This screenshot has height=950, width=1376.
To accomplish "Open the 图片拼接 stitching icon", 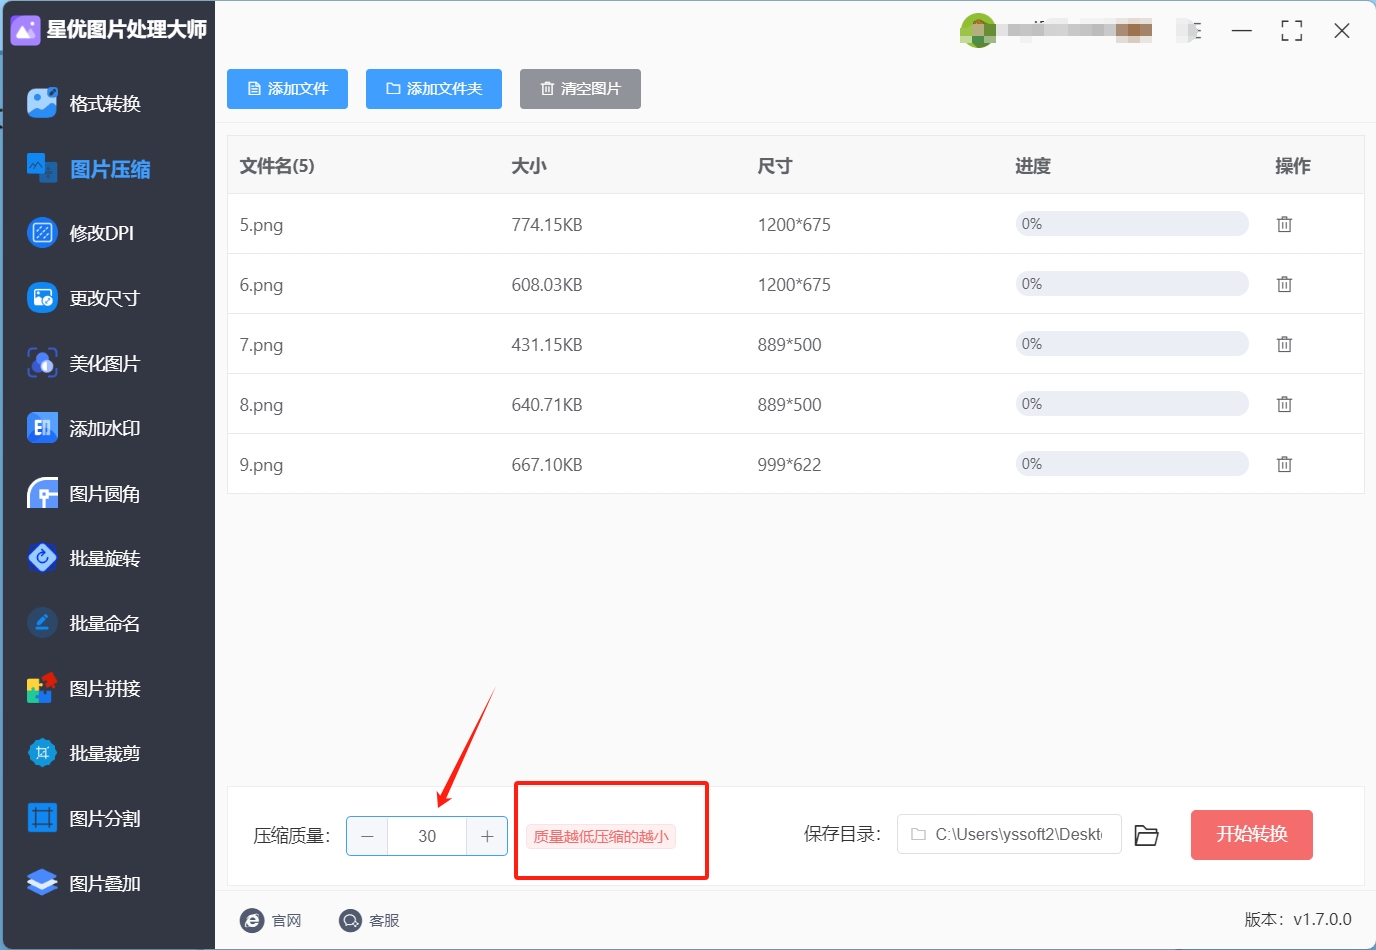I will tap(42, 688).
